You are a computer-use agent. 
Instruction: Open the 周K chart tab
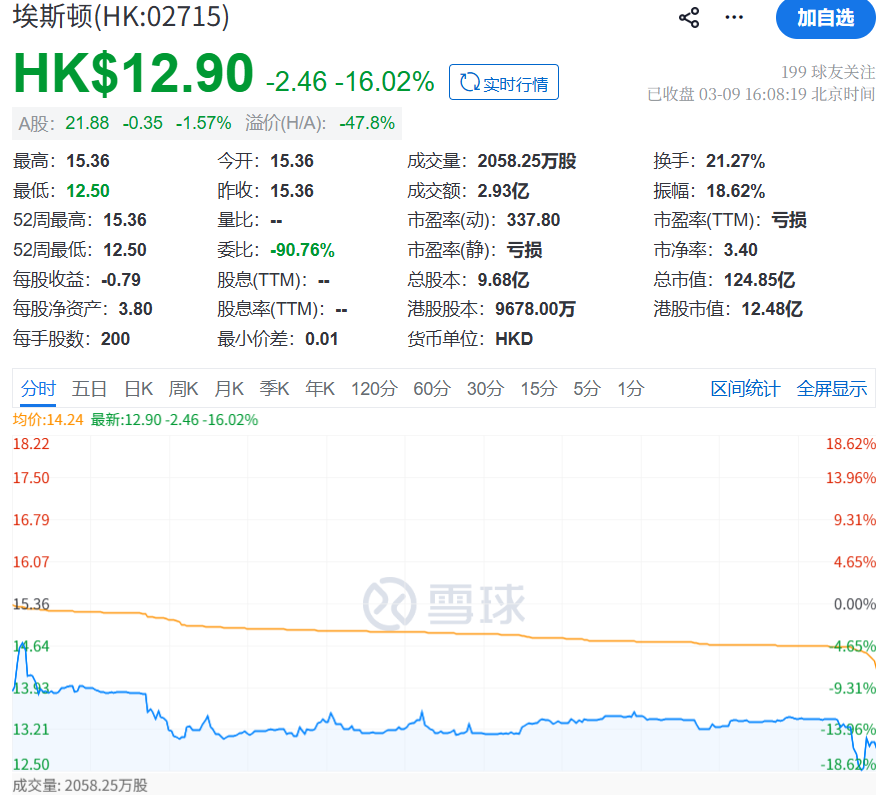tap(184, 389)
